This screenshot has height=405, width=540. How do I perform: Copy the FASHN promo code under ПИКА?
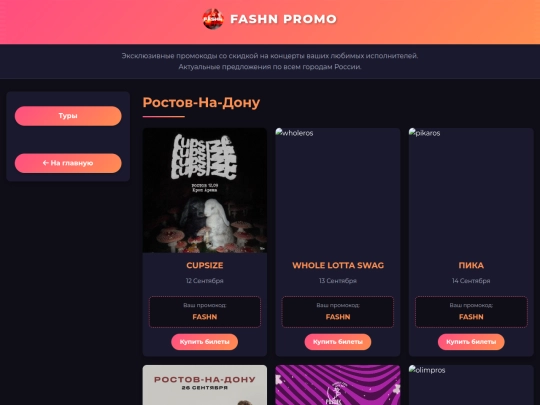pyautogui.click(x=471, y=317)
